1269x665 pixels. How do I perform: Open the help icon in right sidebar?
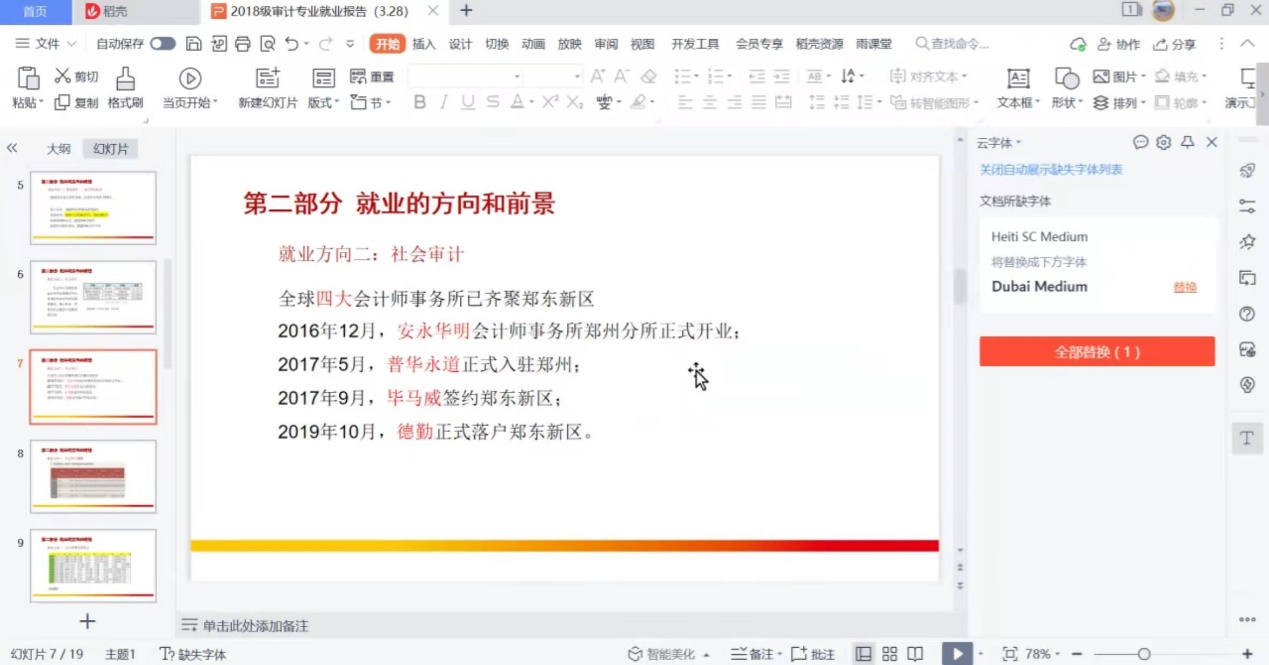[1247, 314]
